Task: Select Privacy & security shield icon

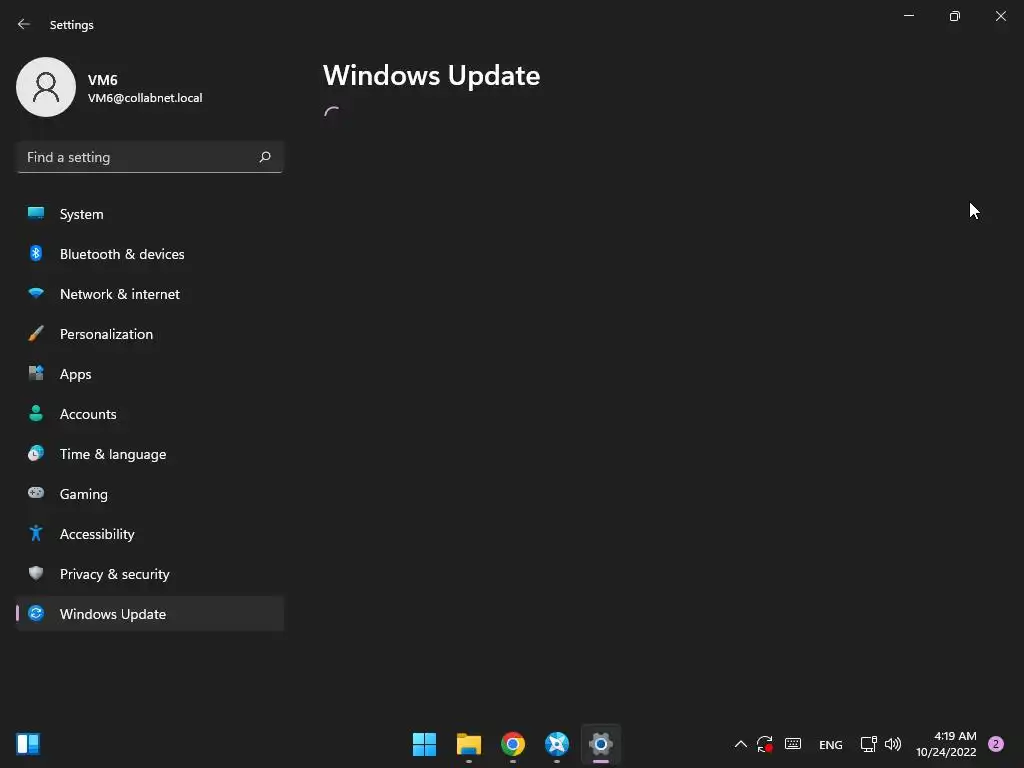Action: (x=36, y=573)
